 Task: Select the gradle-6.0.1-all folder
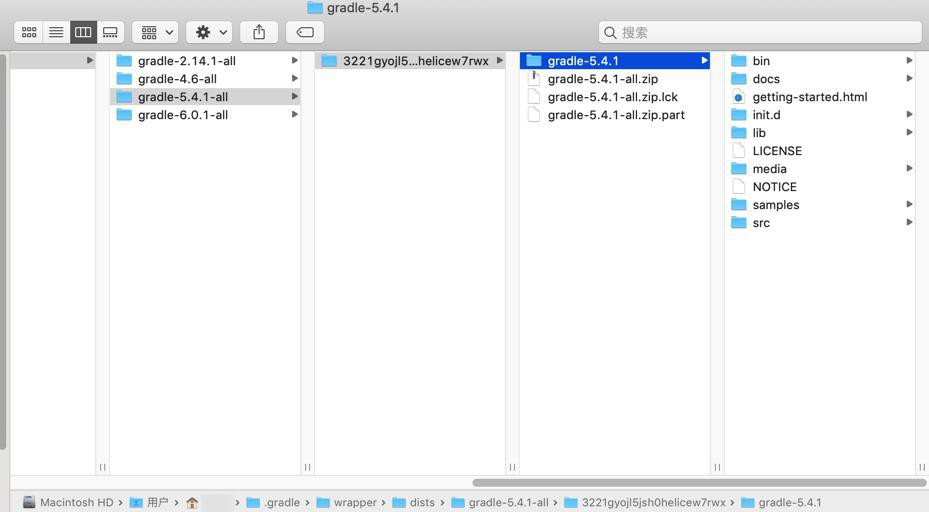205,115
